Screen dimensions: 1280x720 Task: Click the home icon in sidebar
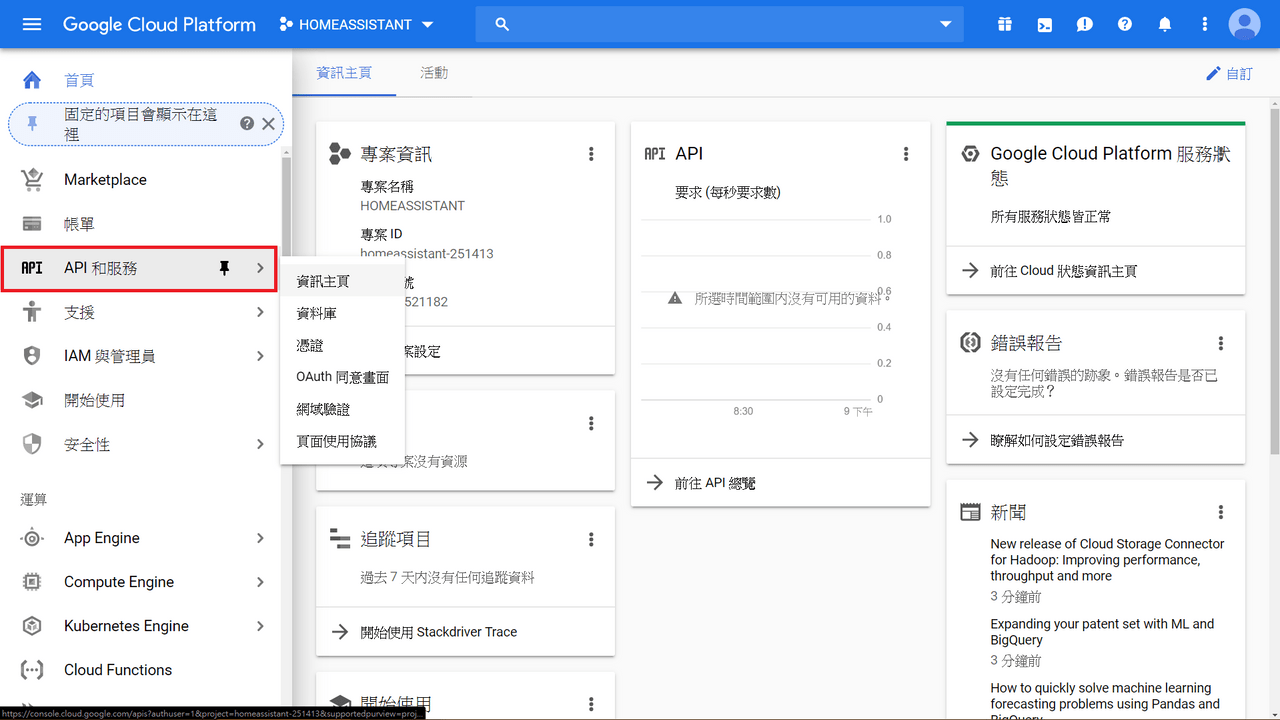32,80
